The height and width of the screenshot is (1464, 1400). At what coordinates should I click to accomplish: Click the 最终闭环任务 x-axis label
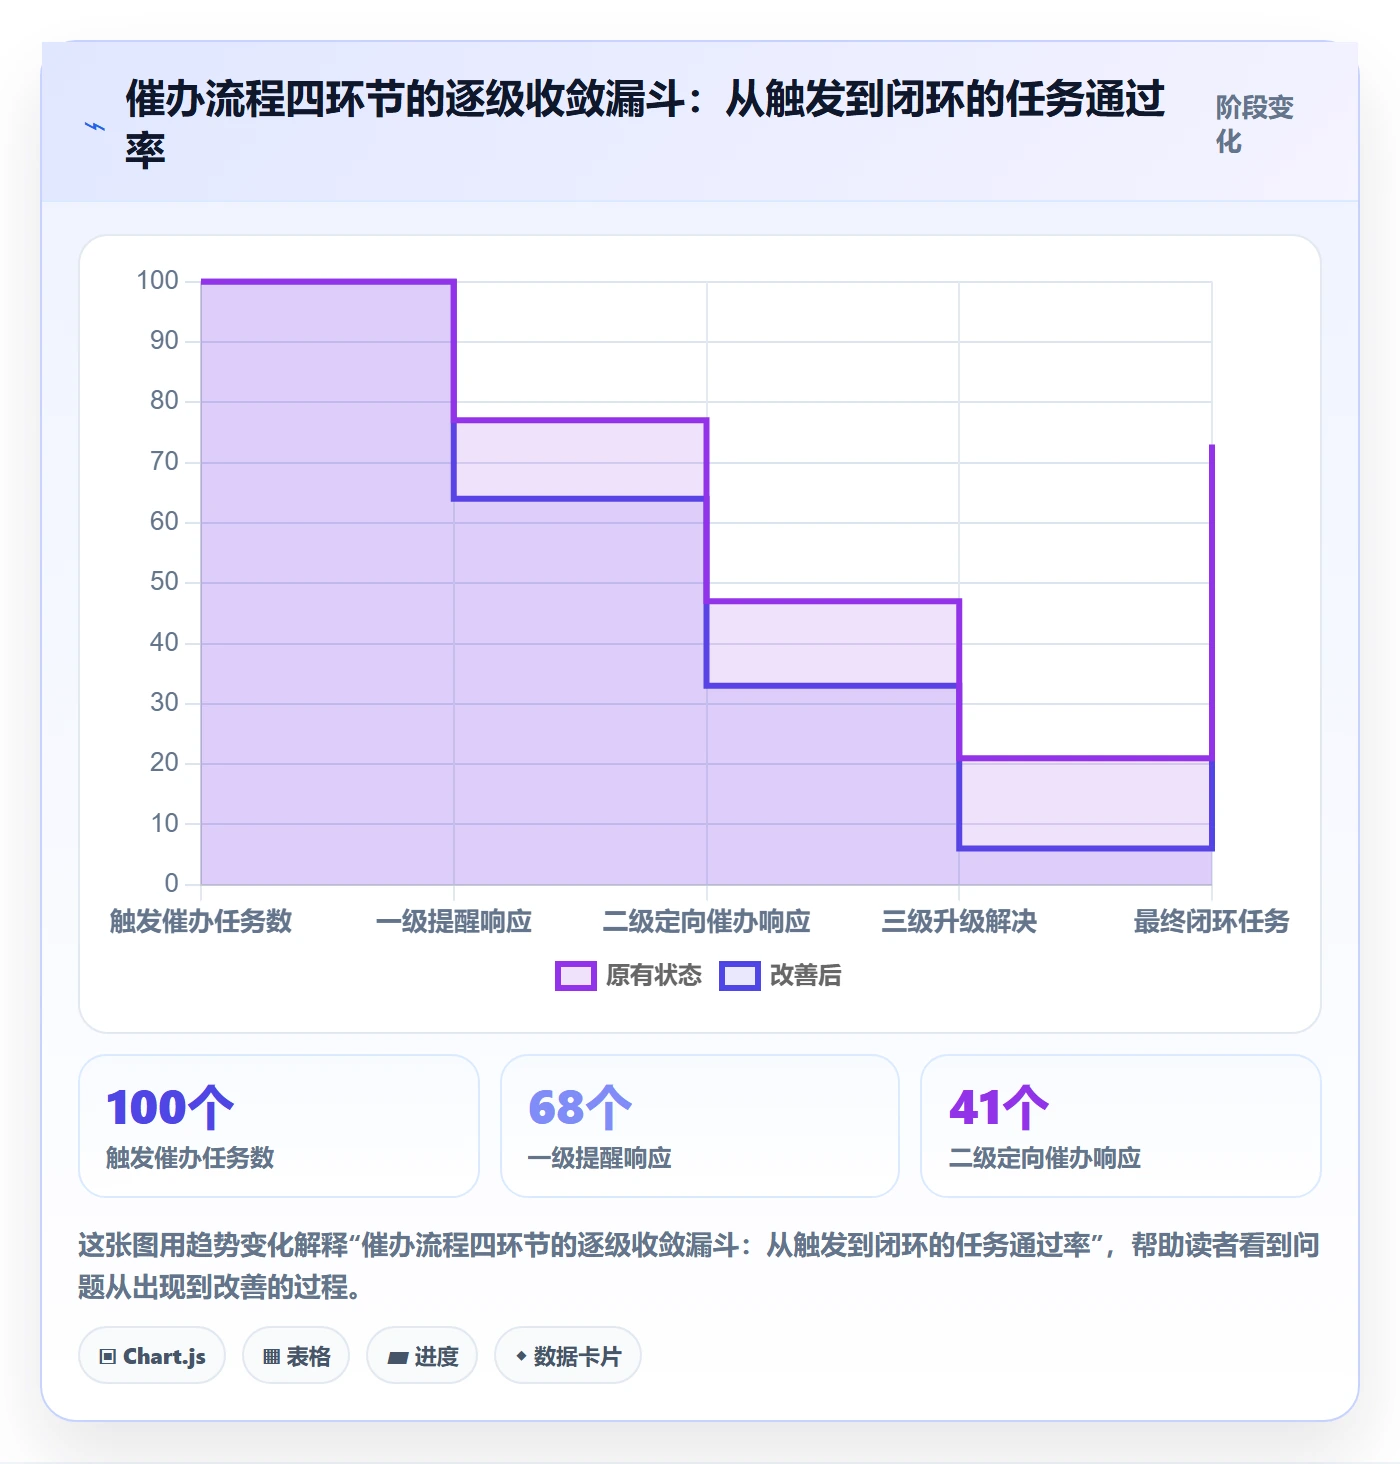[1212, 921]
